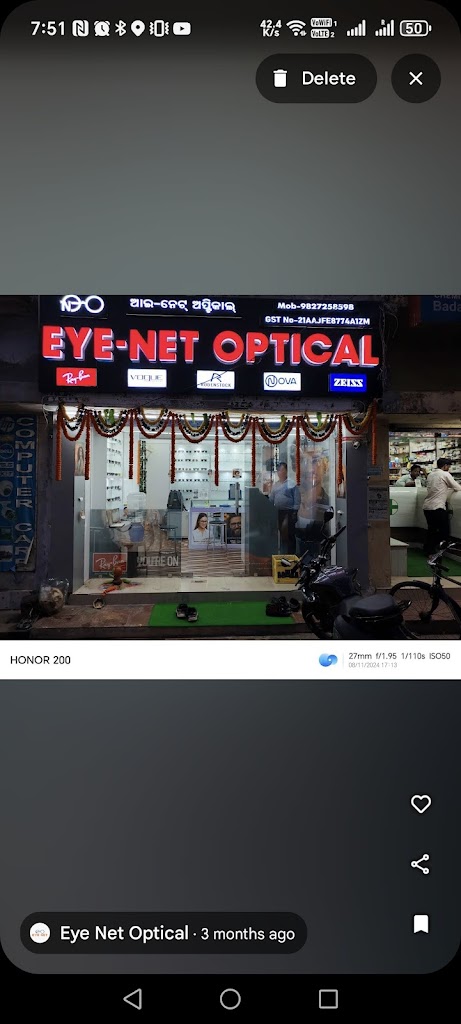Toggle the bookmark save icon
461x1024 pixels.
point(421,924)
